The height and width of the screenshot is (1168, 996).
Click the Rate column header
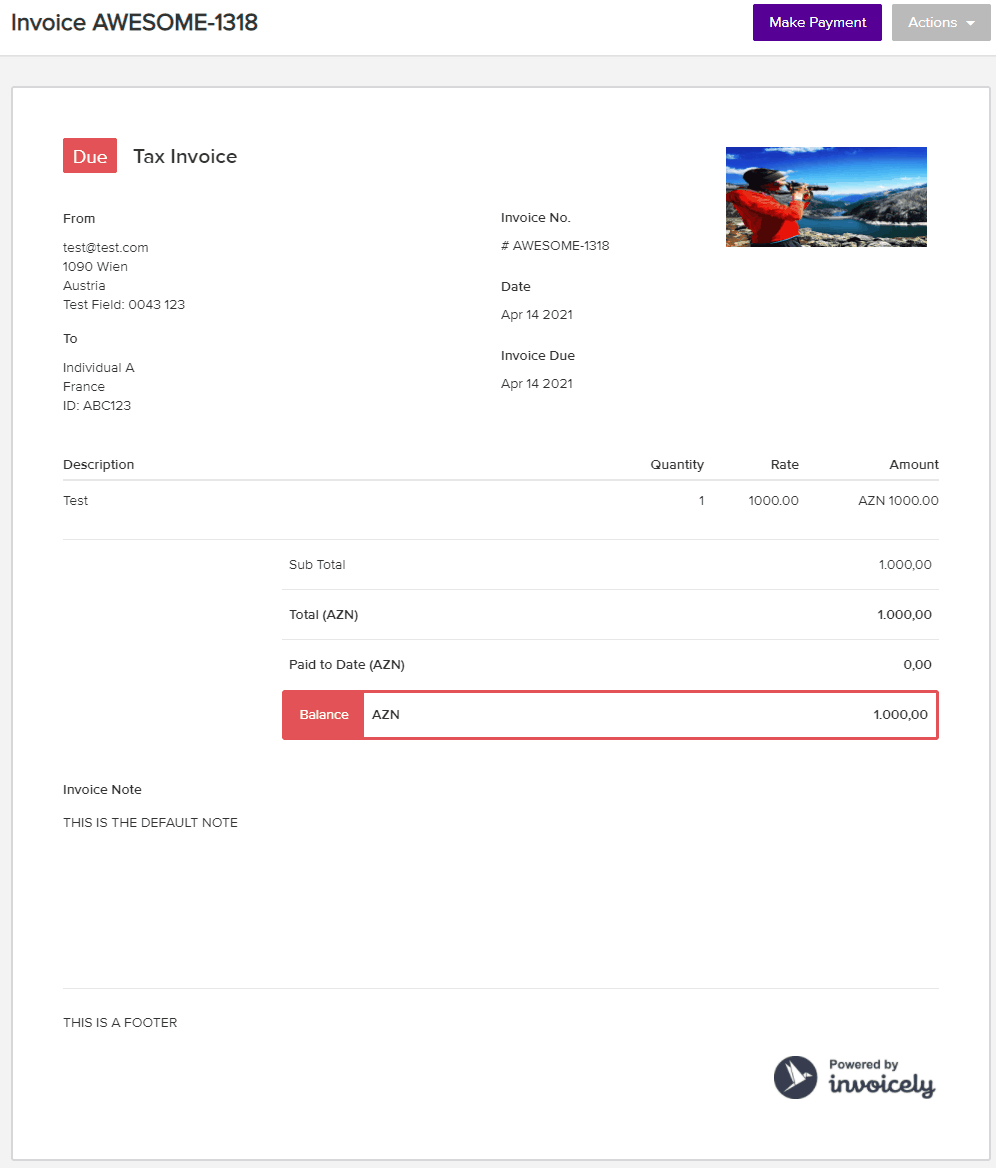pyautogui.click(x=784, y=465)
